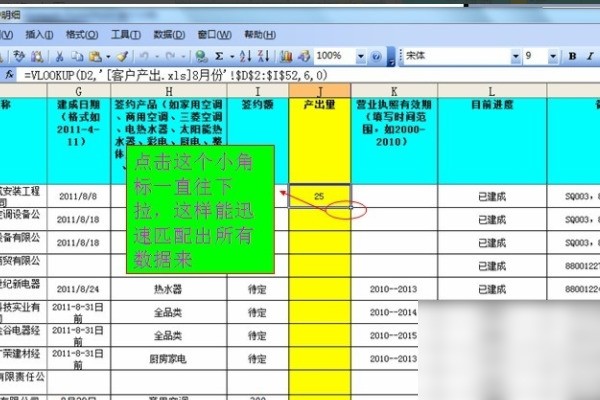Viewport: 600px width, 400px height.
Task: Click the AutoSum sigma icon
Action: coord(219,56)
